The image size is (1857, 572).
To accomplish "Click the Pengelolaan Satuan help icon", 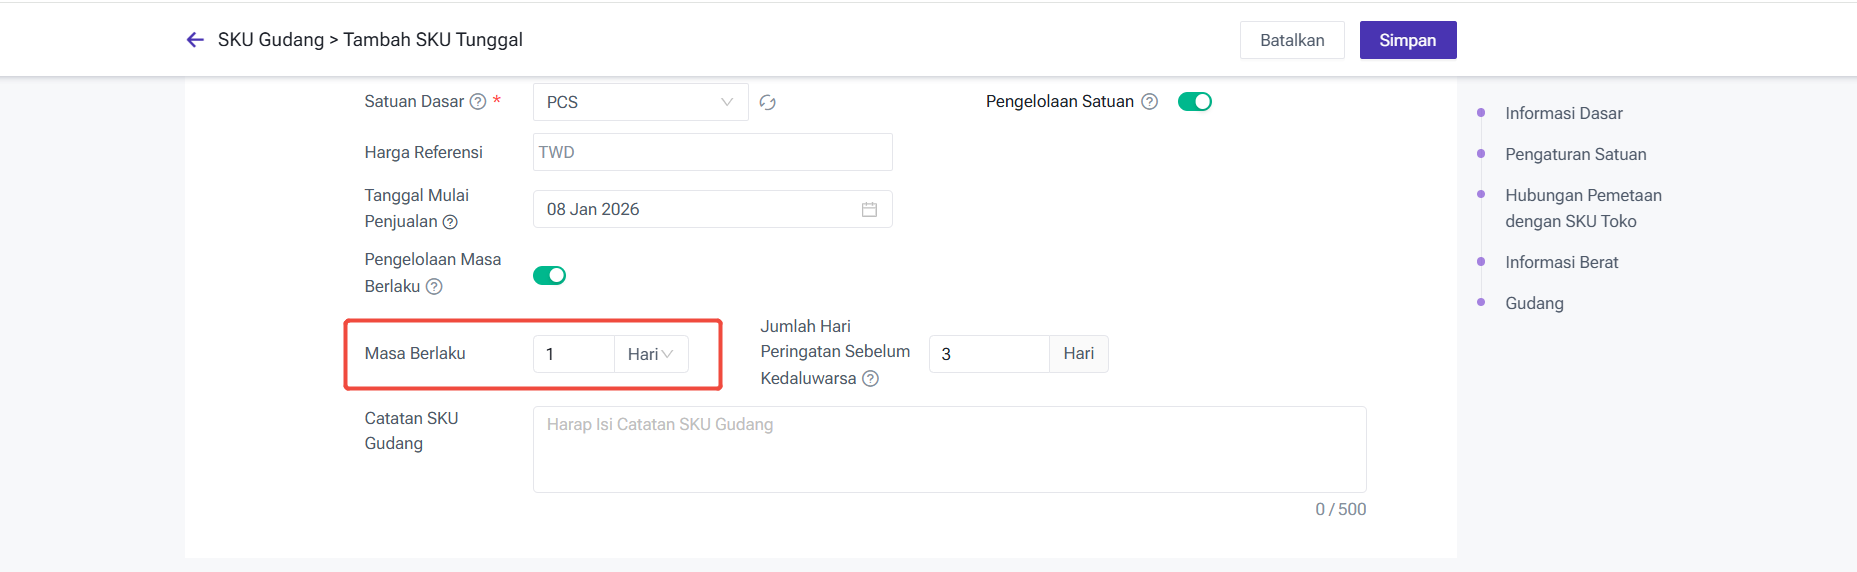I will click(x=1150, y=102).
